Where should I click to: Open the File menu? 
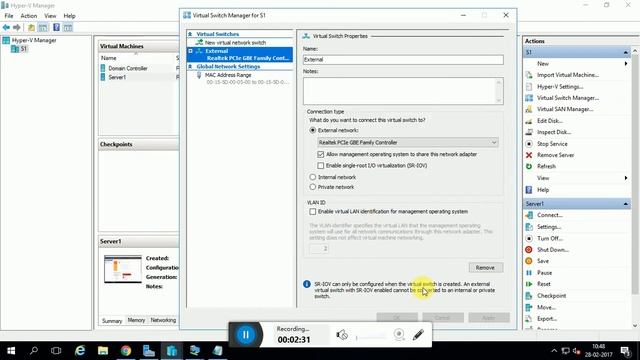point(9,16)
